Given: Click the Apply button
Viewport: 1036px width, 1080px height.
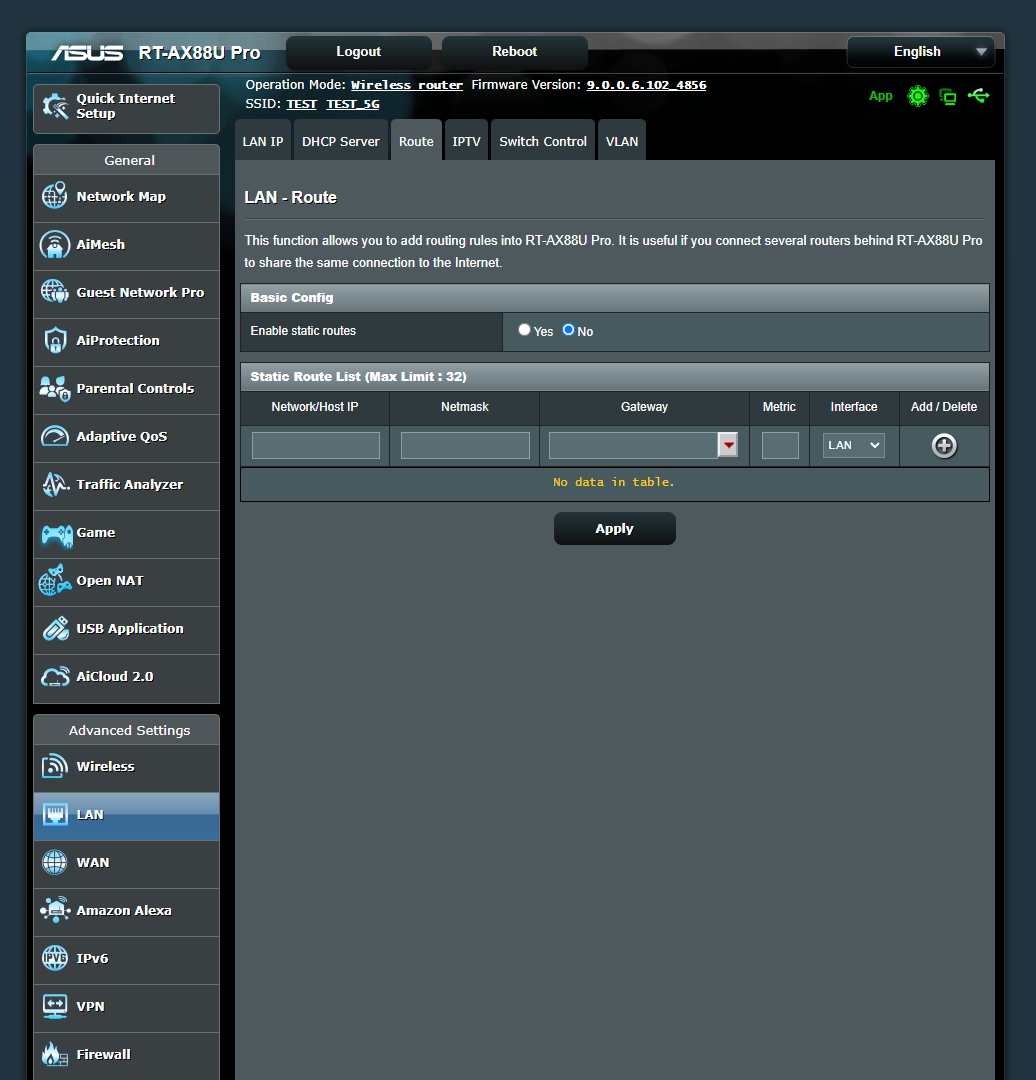Looking at the screenshot, I should tap(614, 528).
